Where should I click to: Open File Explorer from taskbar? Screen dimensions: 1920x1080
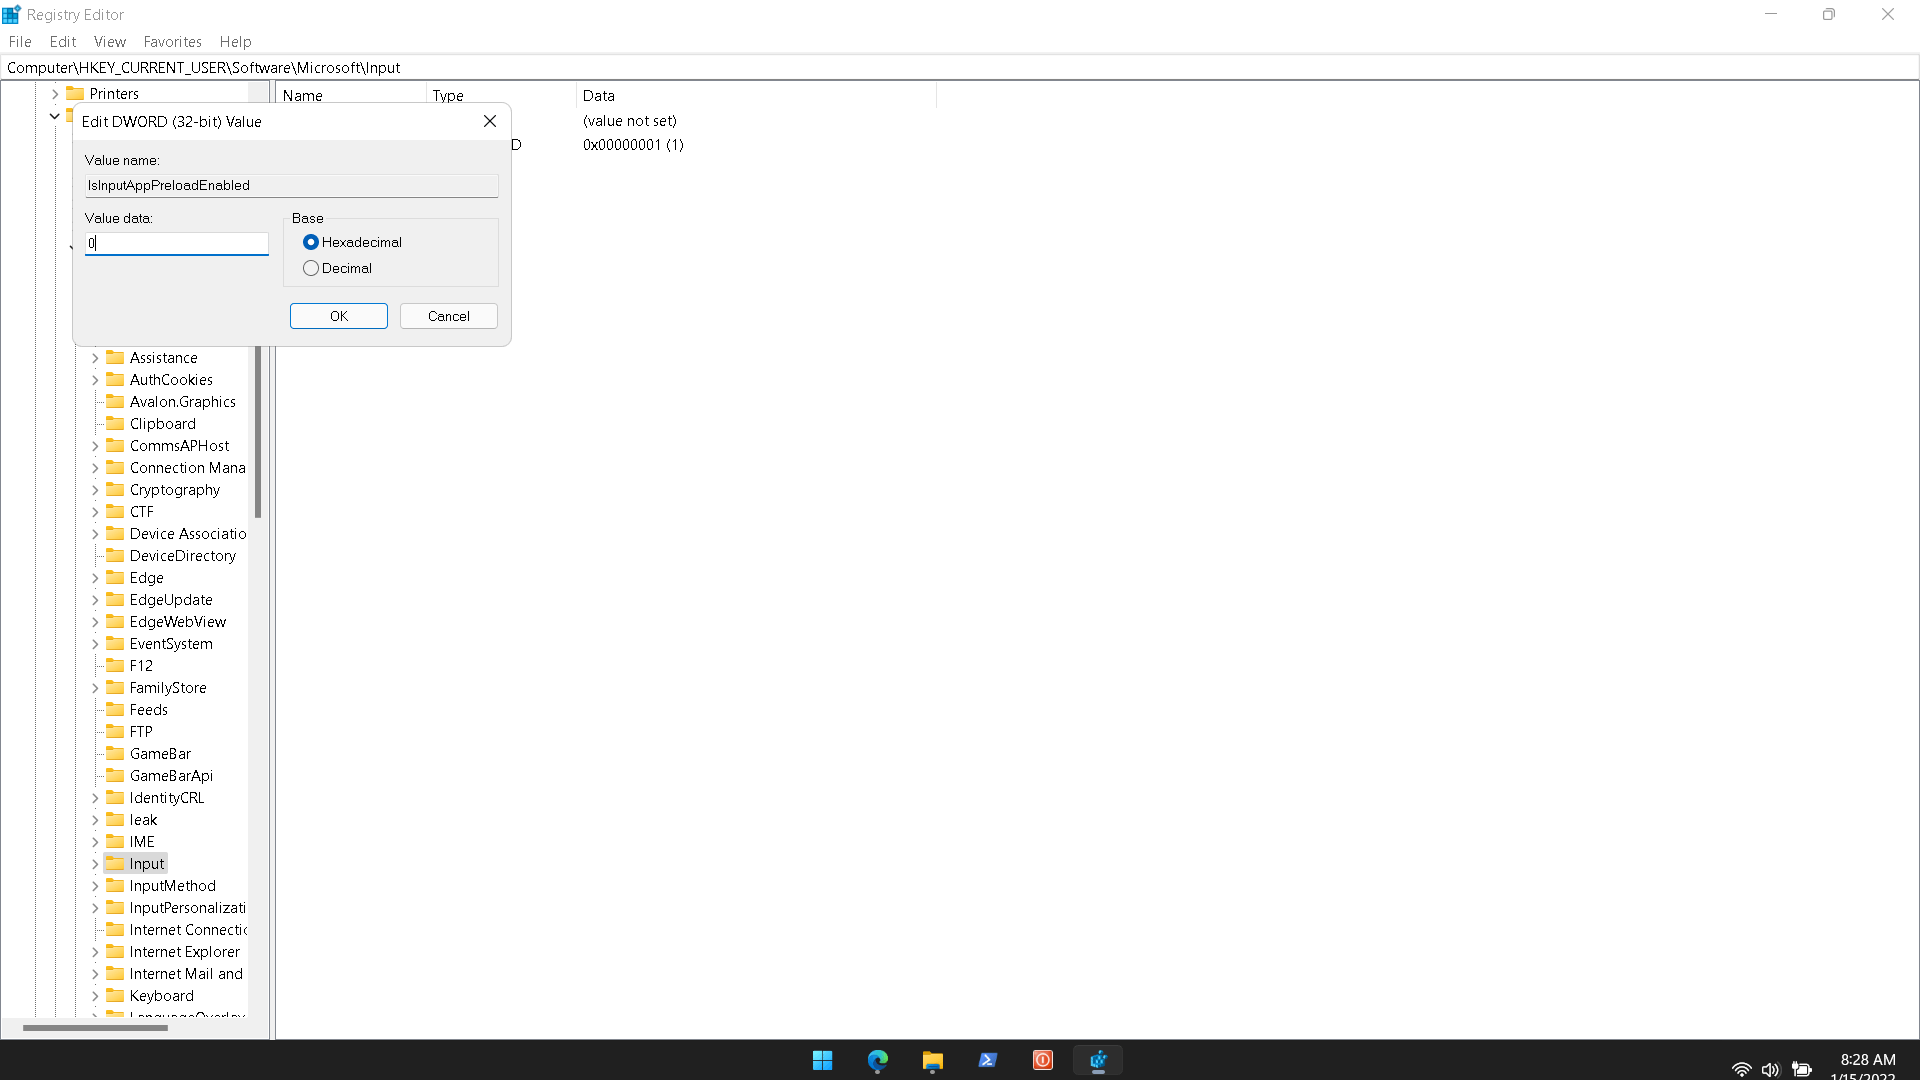[x=932, y=1061]
